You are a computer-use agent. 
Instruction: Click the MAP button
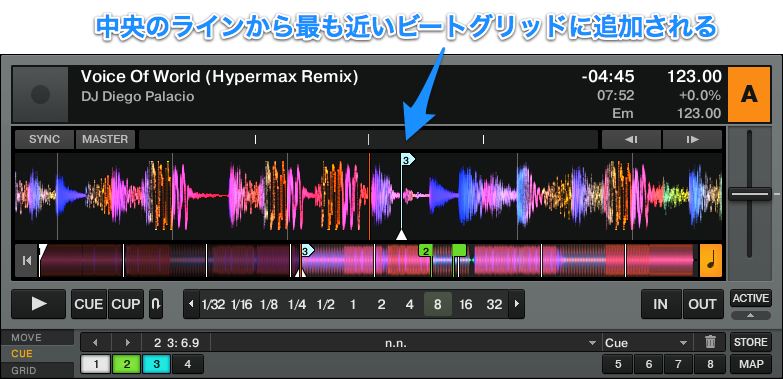point(751,364)
